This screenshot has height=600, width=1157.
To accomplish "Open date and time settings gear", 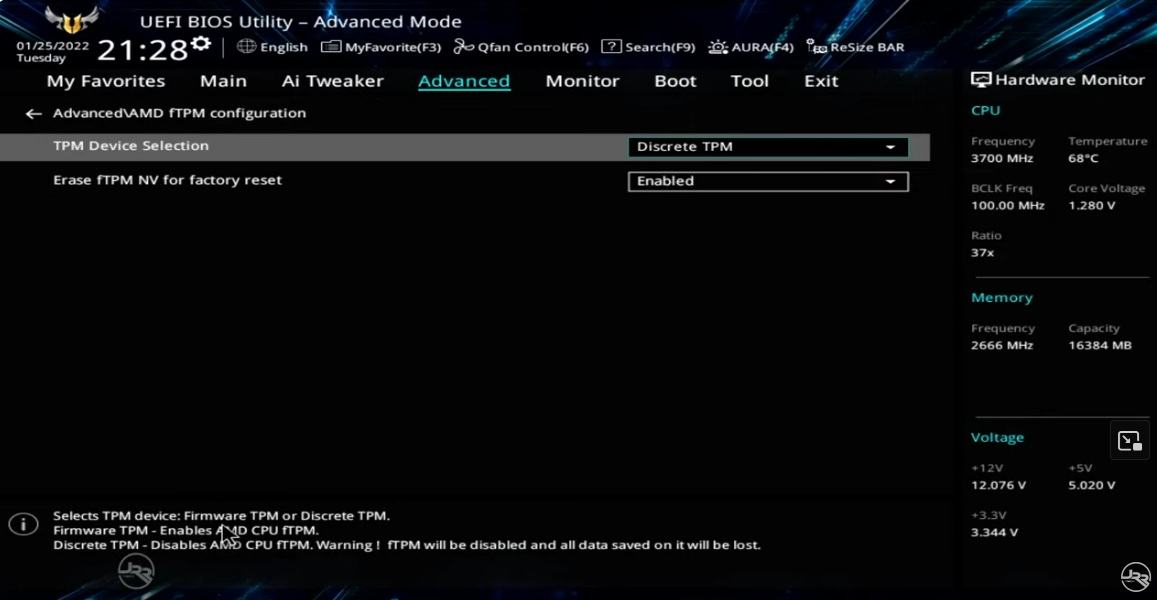I will [201, 44].
